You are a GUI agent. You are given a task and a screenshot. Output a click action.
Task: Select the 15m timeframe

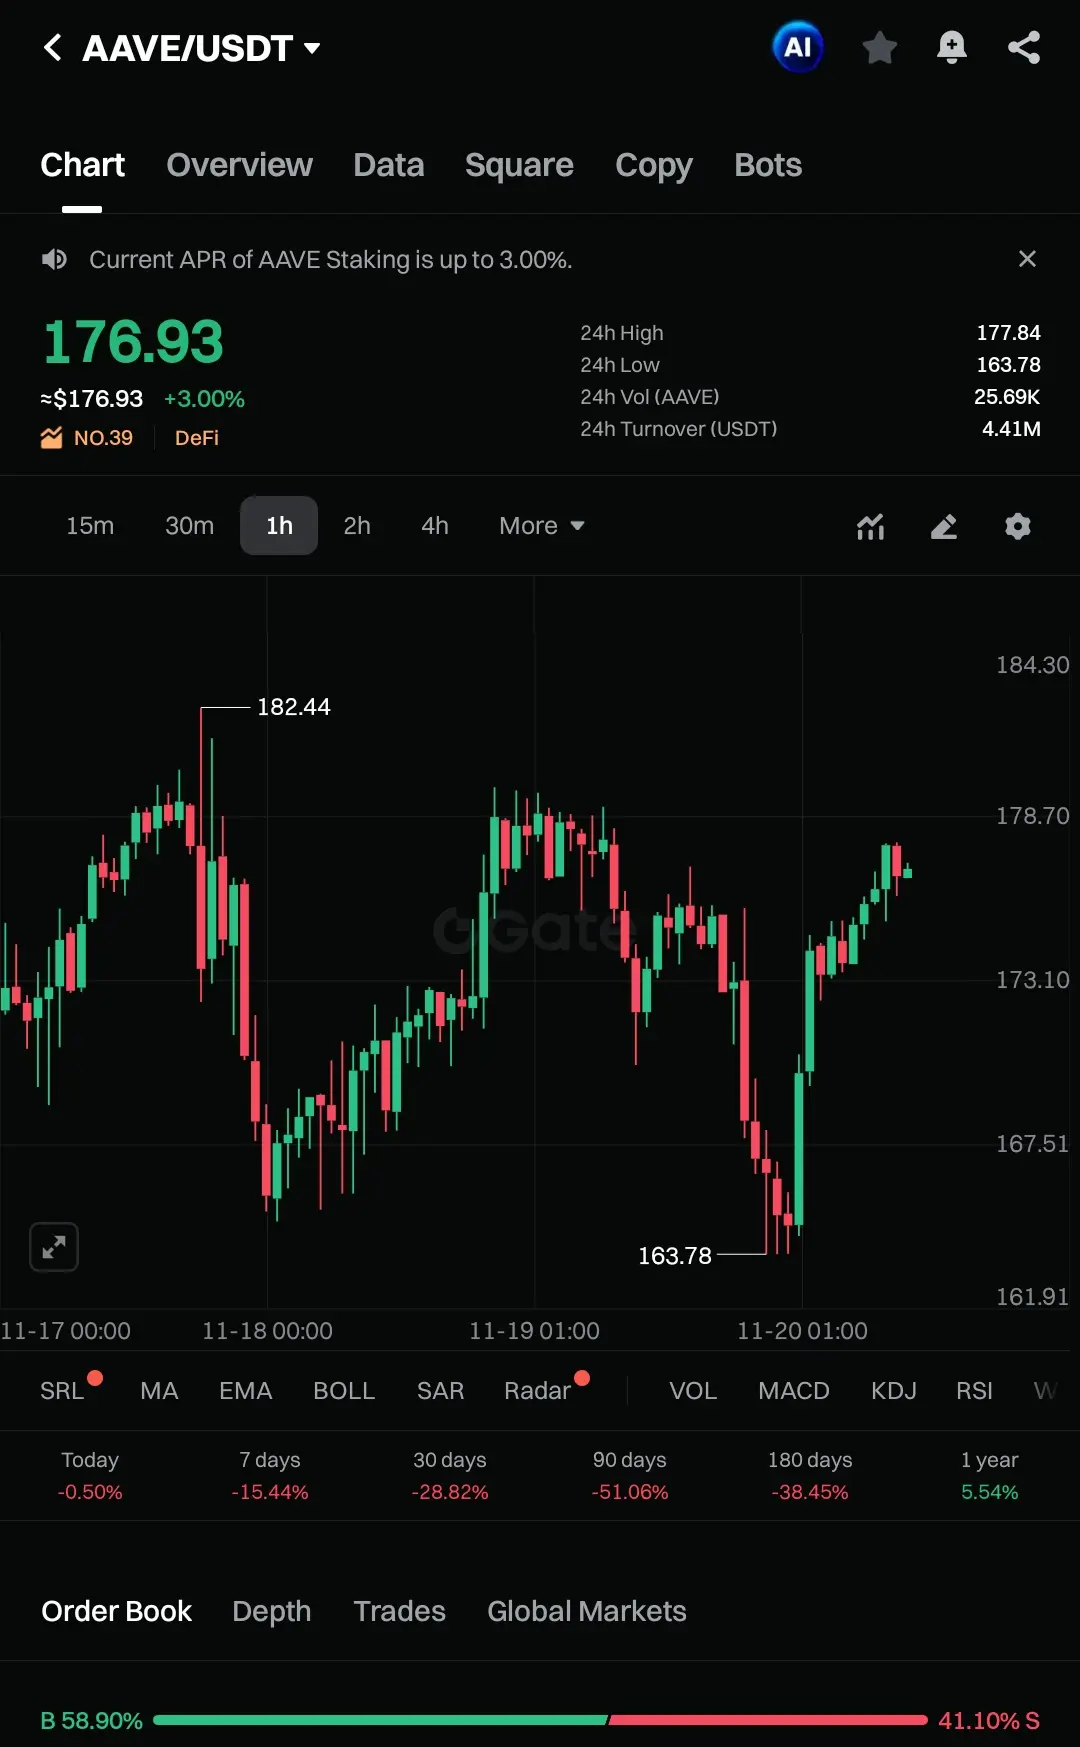click(90, 526)
